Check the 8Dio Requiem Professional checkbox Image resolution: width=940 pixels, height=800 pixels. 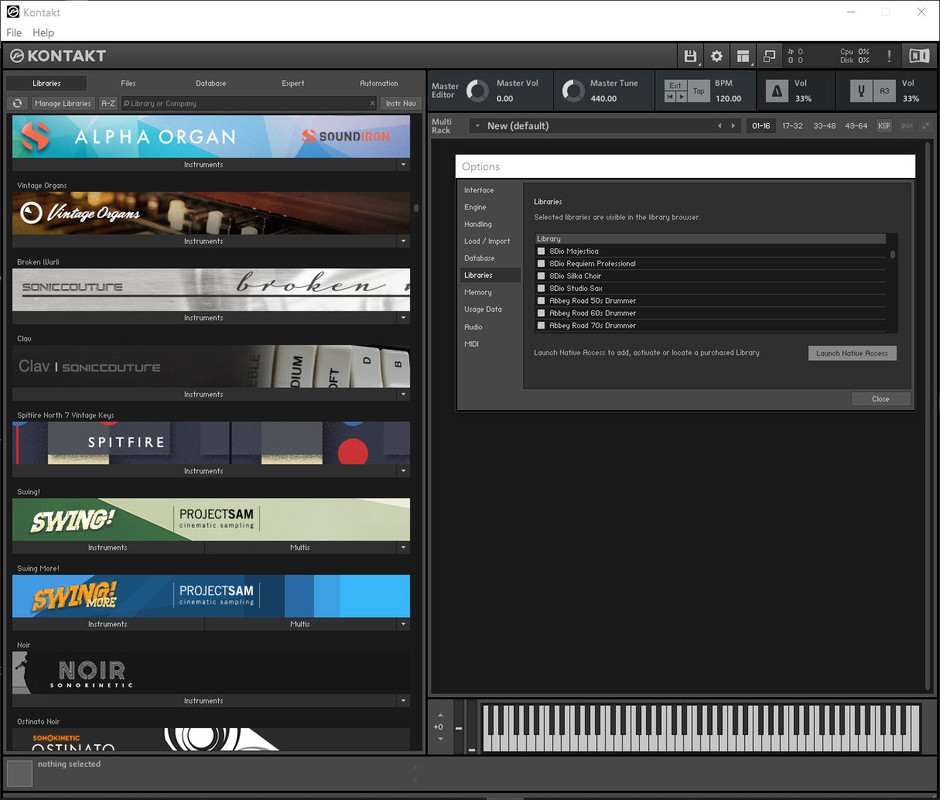click(x=541, y=263)
